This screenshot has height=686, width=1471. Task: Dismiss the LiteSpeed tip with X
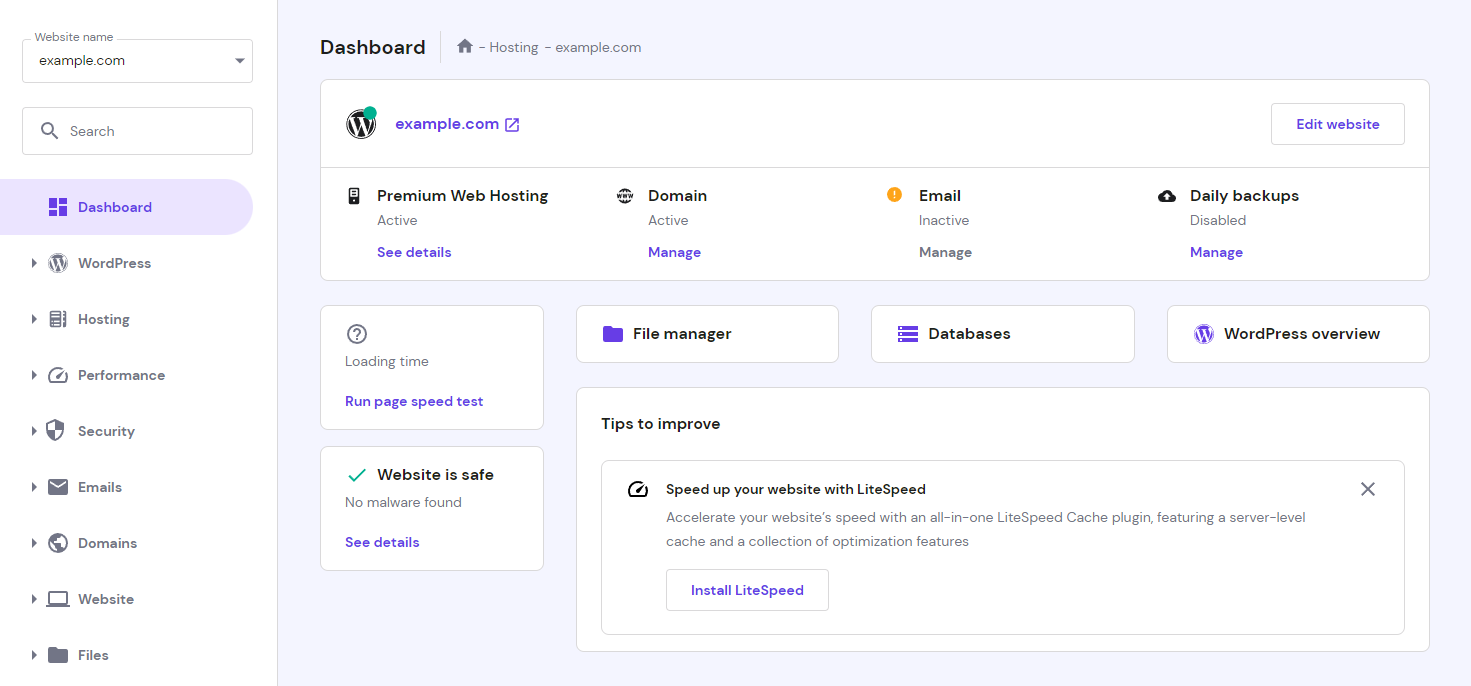[x=1368, y=489]
